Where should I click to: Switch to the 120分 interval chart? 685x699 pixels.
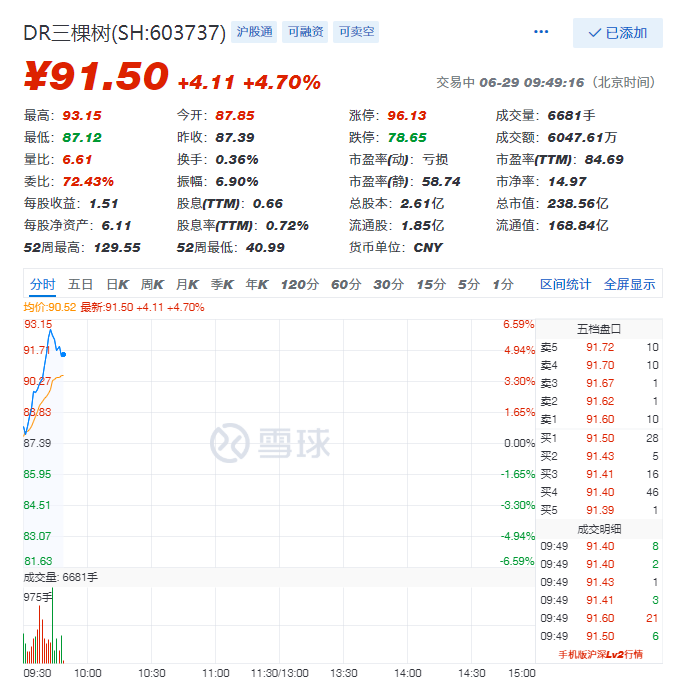tap(299, 285)
